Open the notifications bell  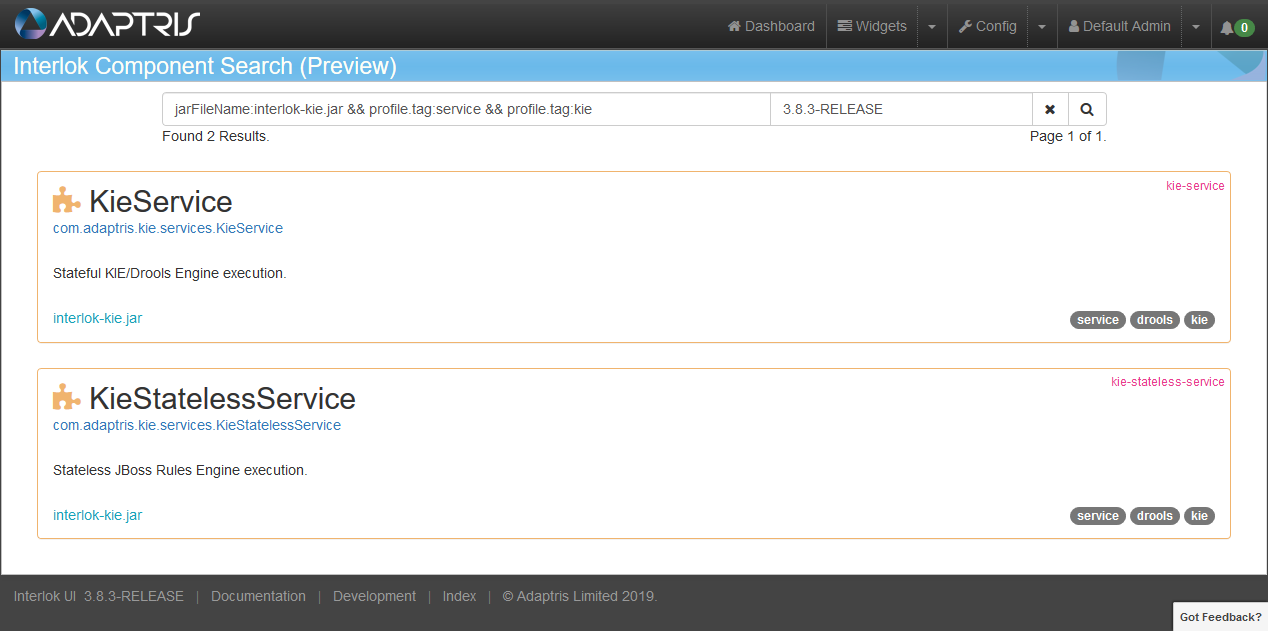click(1237, 27)
